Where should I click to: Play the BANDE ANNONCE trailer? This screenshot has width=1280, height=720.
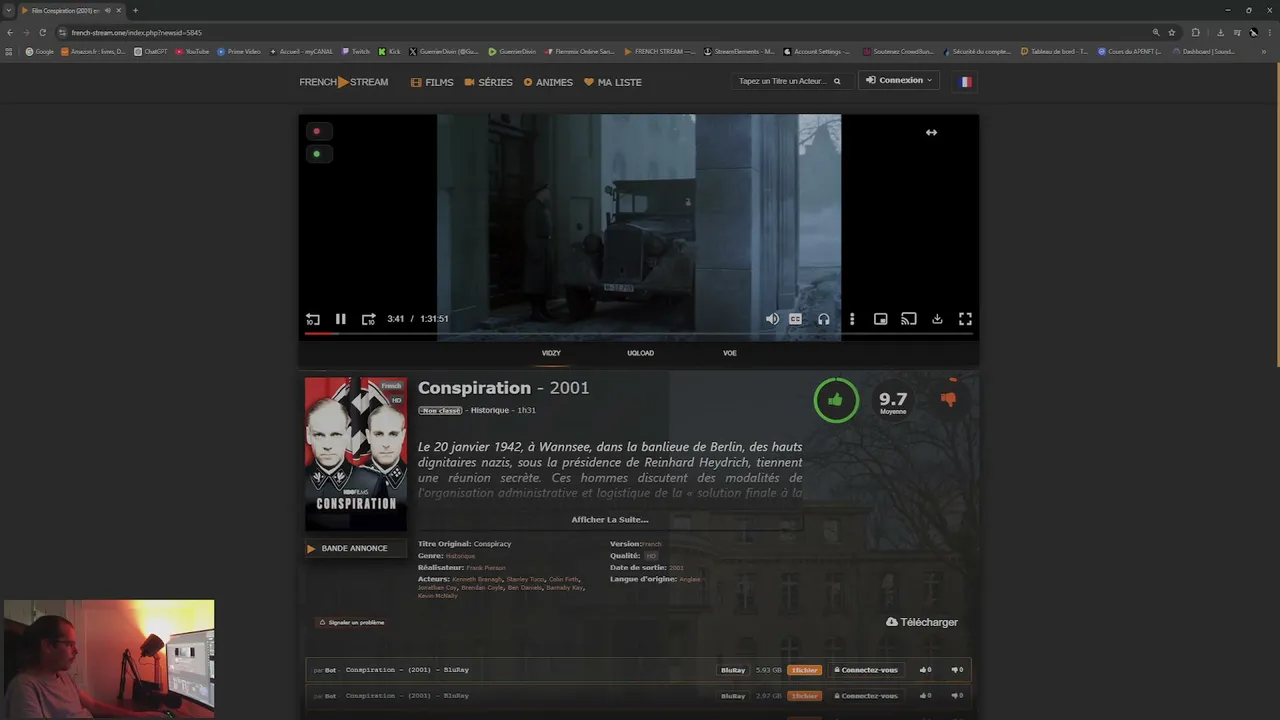pos(355,548)
